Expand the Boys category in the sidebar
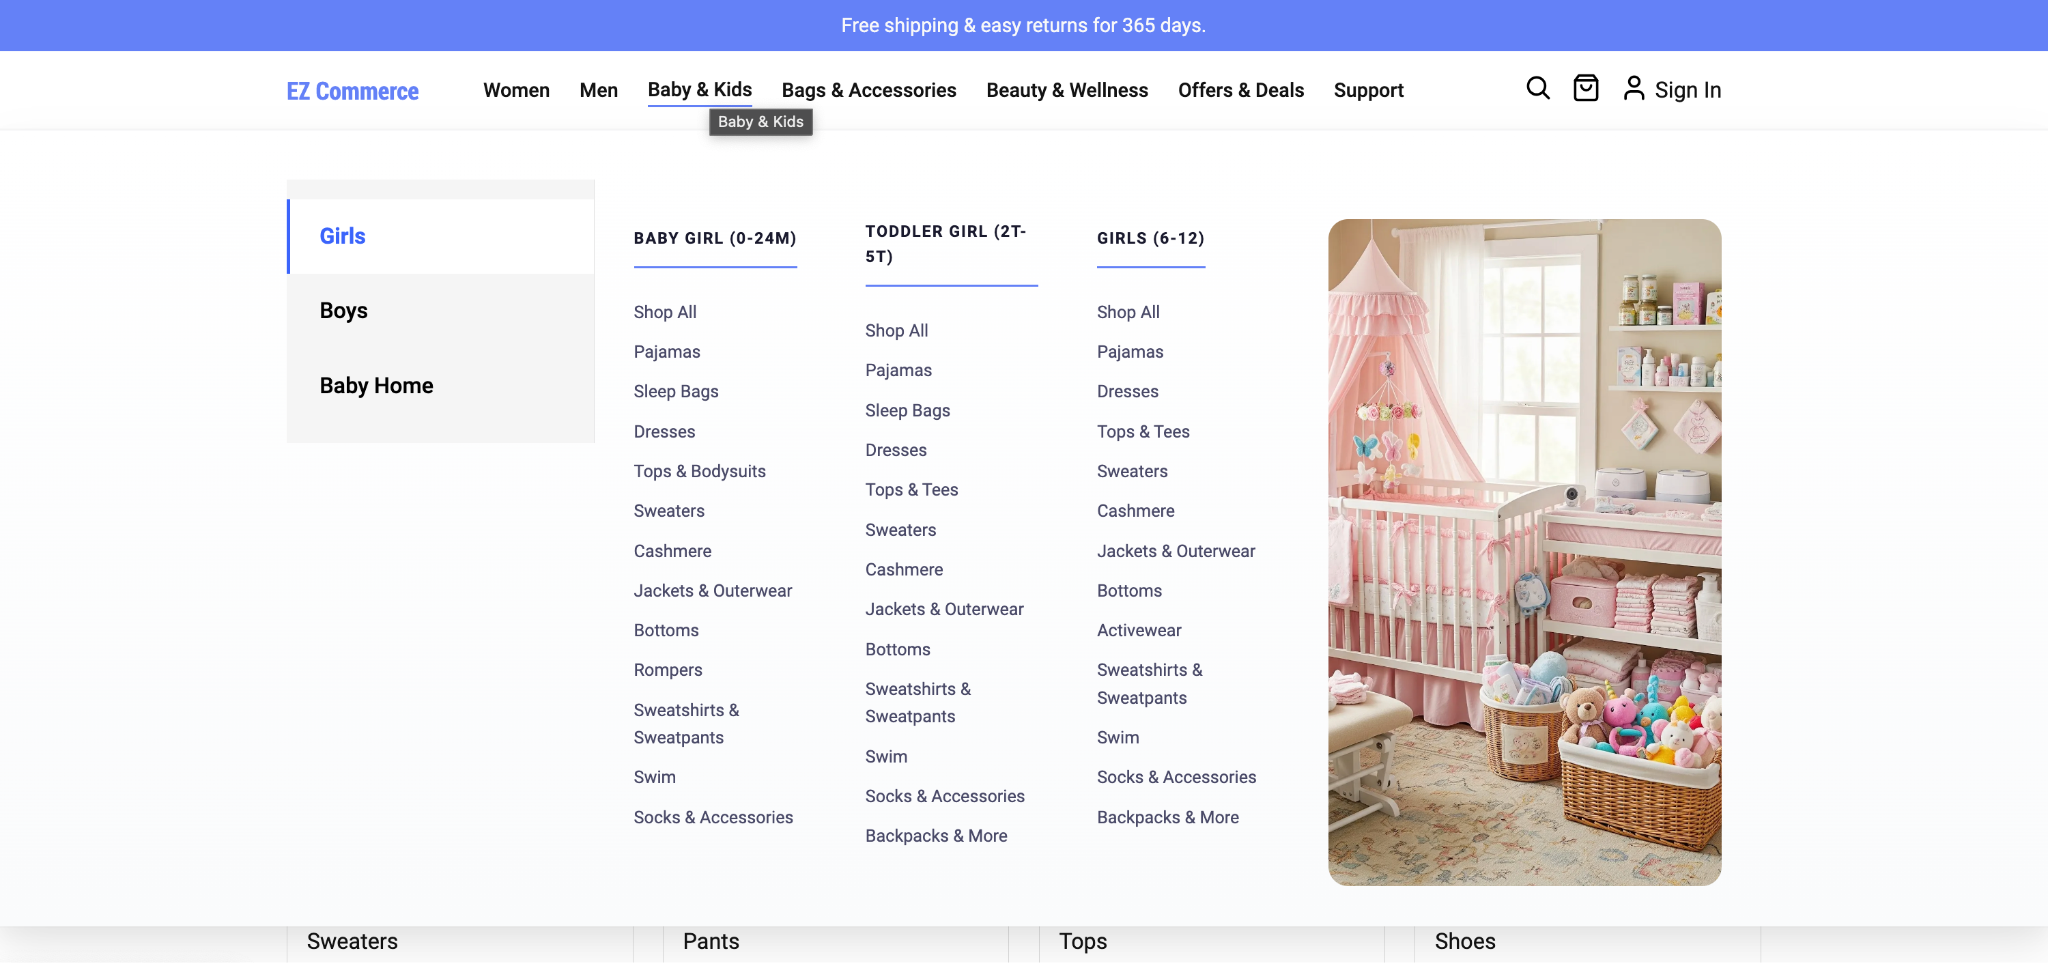Viewport: 2048px width, 963px height. click(x=343, y=310)
